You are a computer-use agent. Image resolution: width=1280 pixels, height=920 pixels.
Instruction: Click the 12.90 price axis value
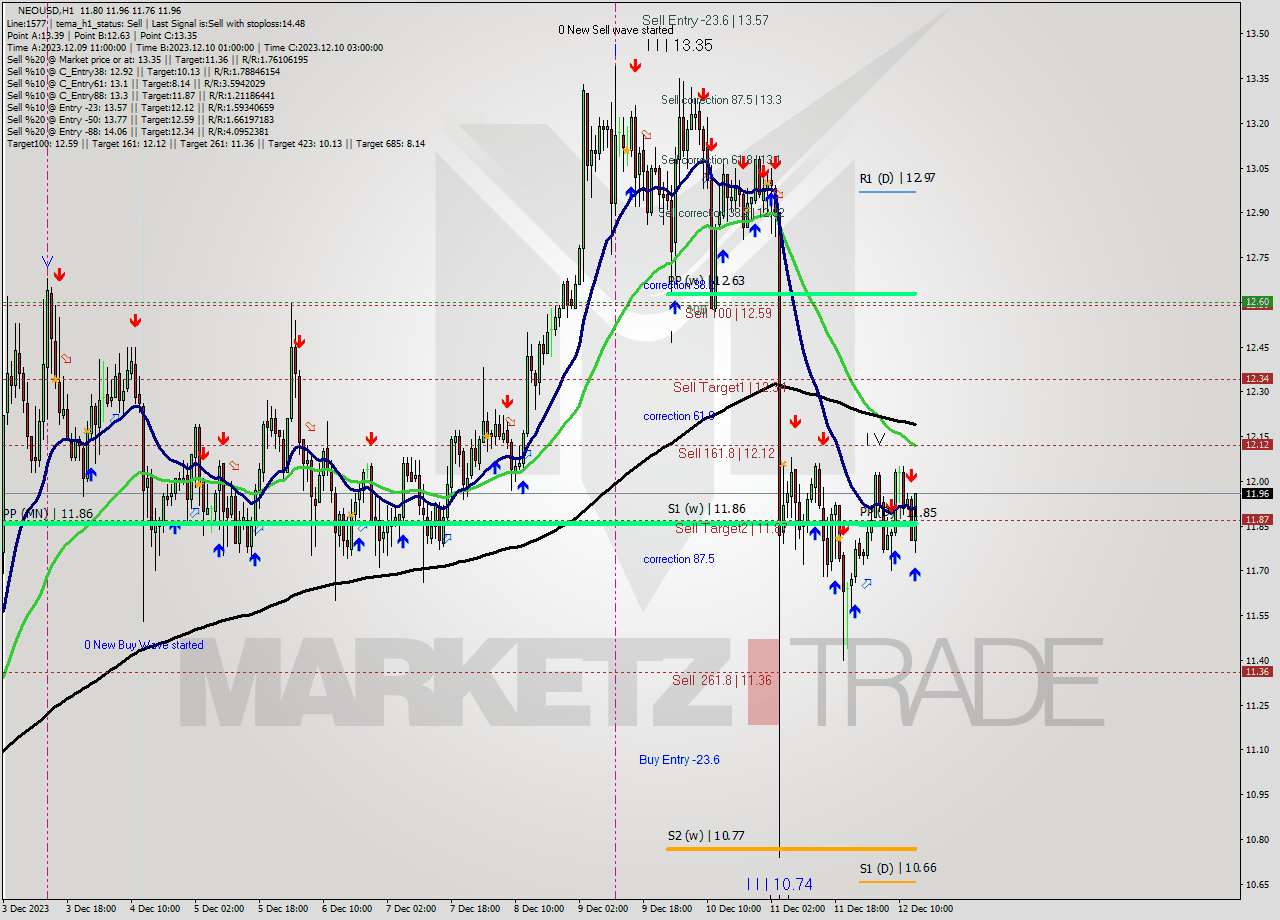[1257, 212]
